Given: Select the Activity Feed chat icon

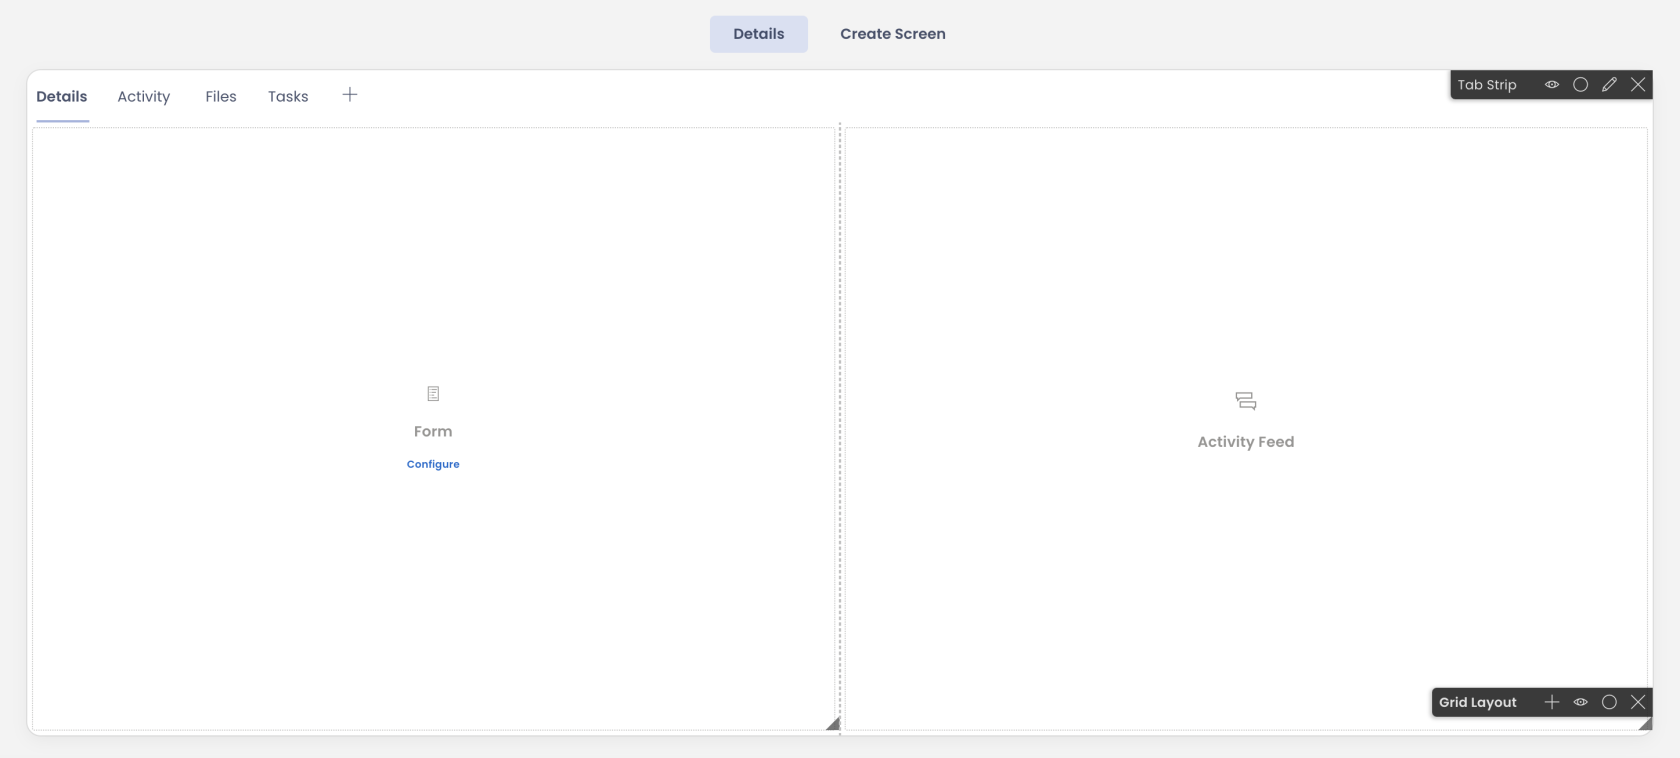Looking at the screenshot, I should pos(1246,401).
